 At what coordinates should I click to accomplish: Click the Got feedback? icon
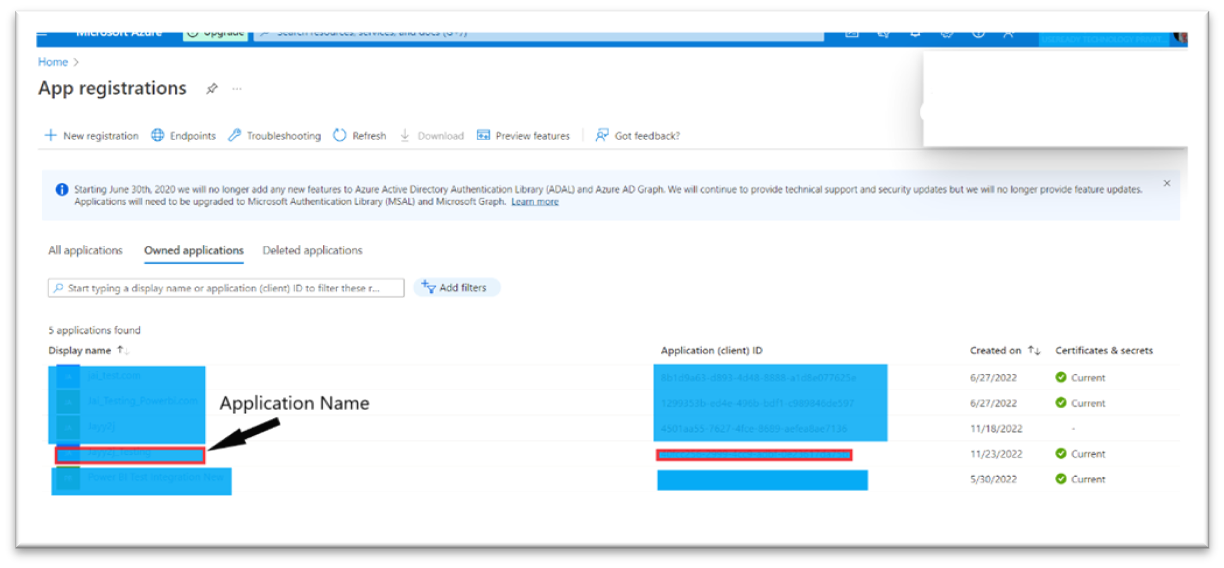click(x=602, y=136)
